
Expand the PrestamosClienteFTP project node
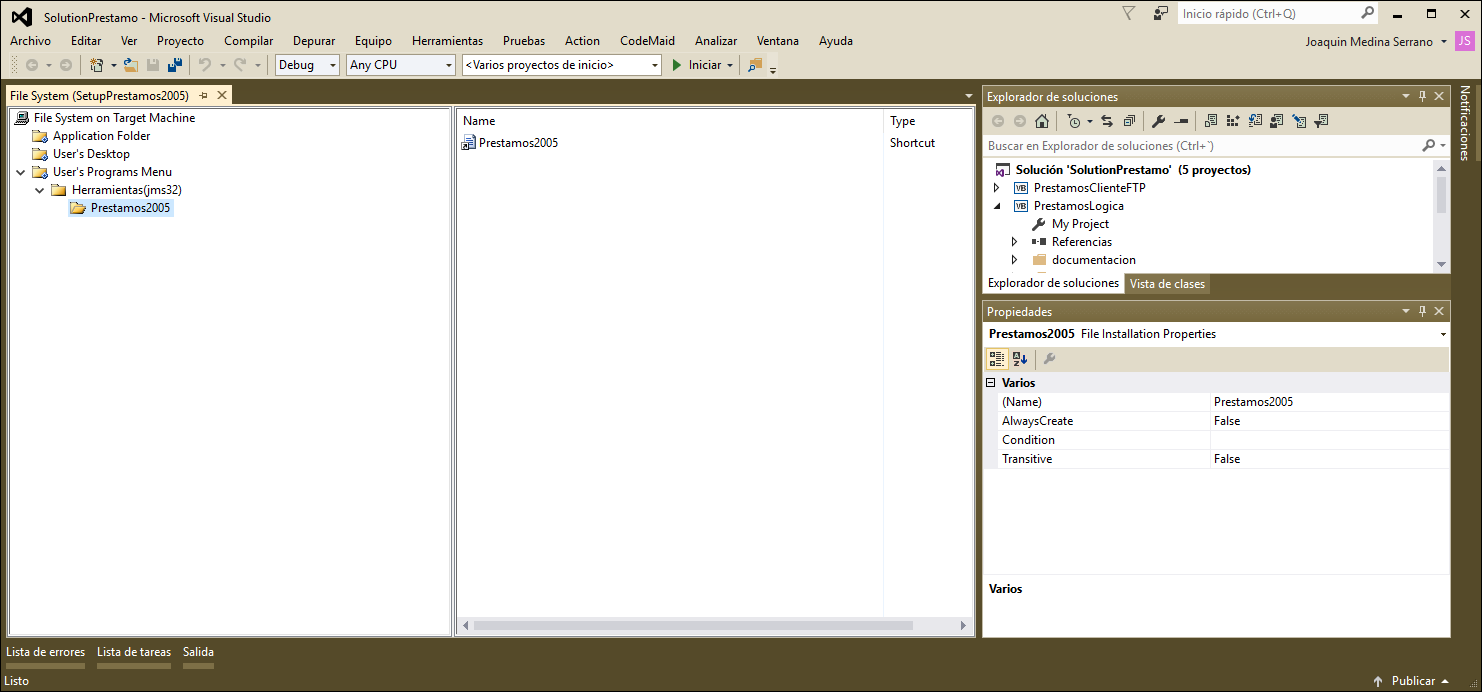pos(996,188)
